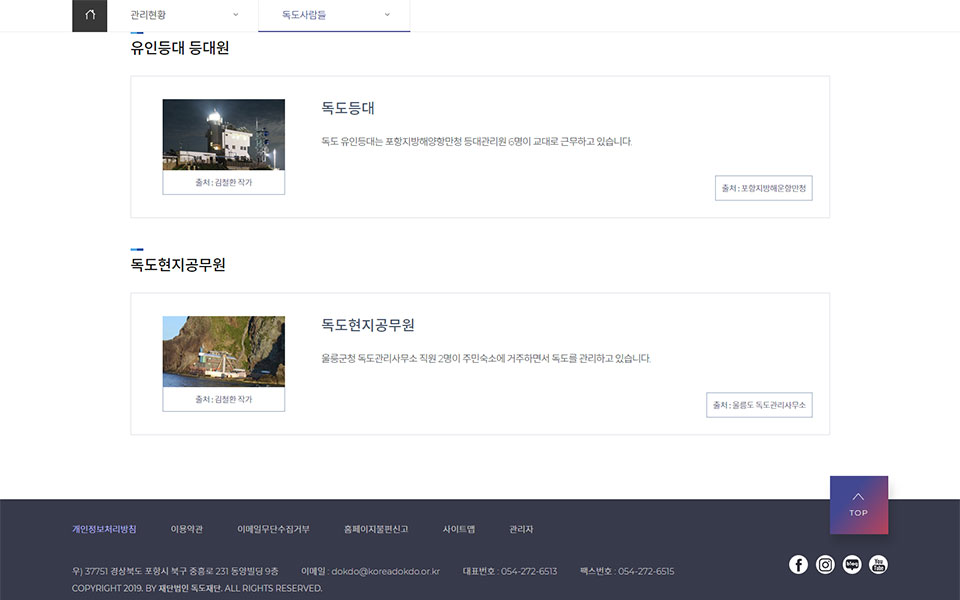Click the dokdo@koreadokdo.or.kr email address
Image resolution: width=960 pixels, height=600 pixels.
tap(385, 571)
